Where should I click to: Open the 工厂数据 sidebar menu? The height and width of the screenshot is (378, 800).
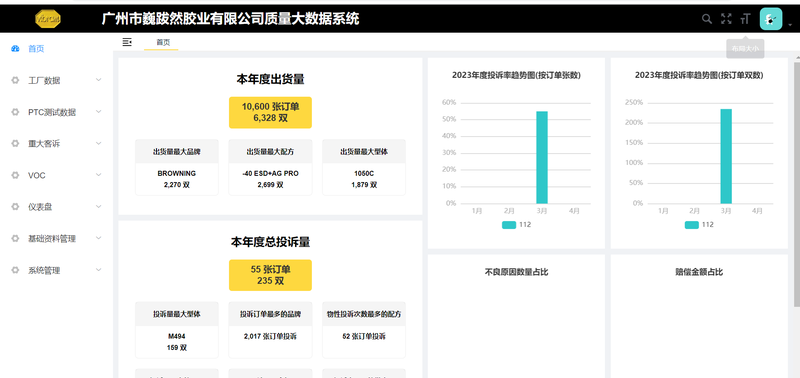[x=56, y=81]
